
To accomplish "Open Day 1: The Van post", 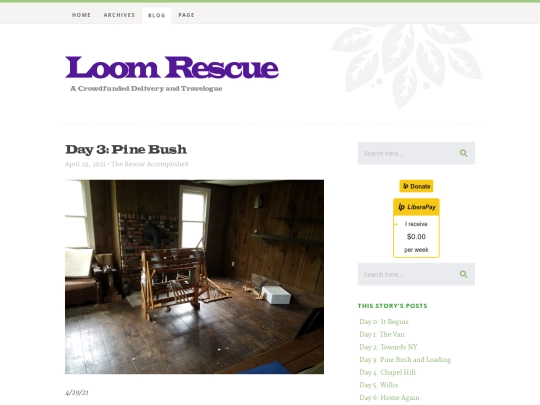I will tap(382, 334).
